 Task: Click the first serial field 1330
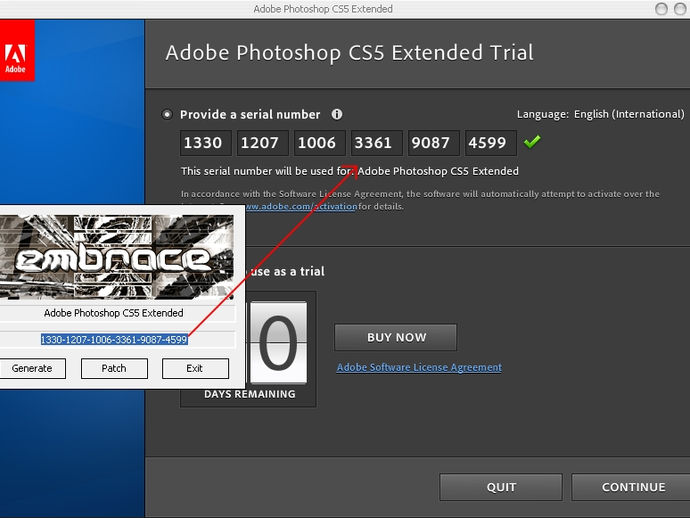pos(206,143)
